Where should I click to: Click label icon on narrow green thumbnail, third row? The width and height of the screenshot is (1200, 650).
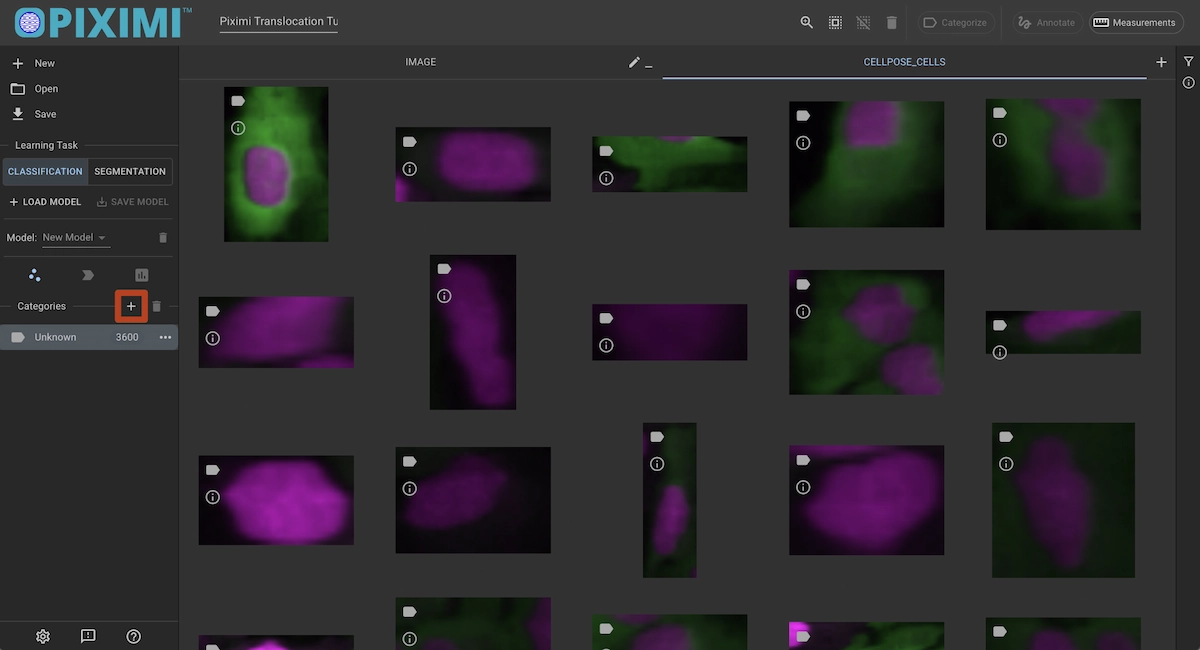coord(657,437)
